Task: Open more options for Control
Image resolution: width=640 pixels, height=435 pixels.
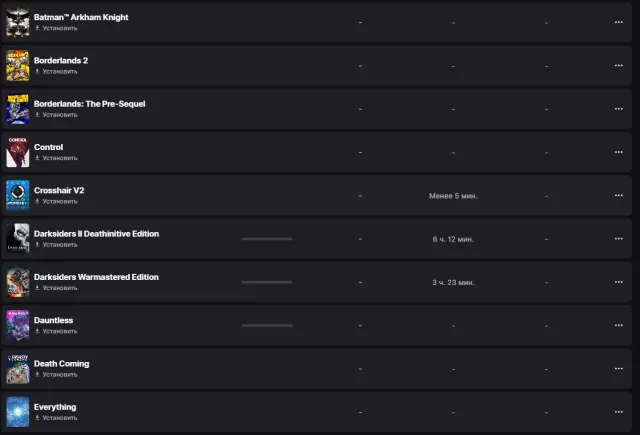Action: click(x=618, y=152)
